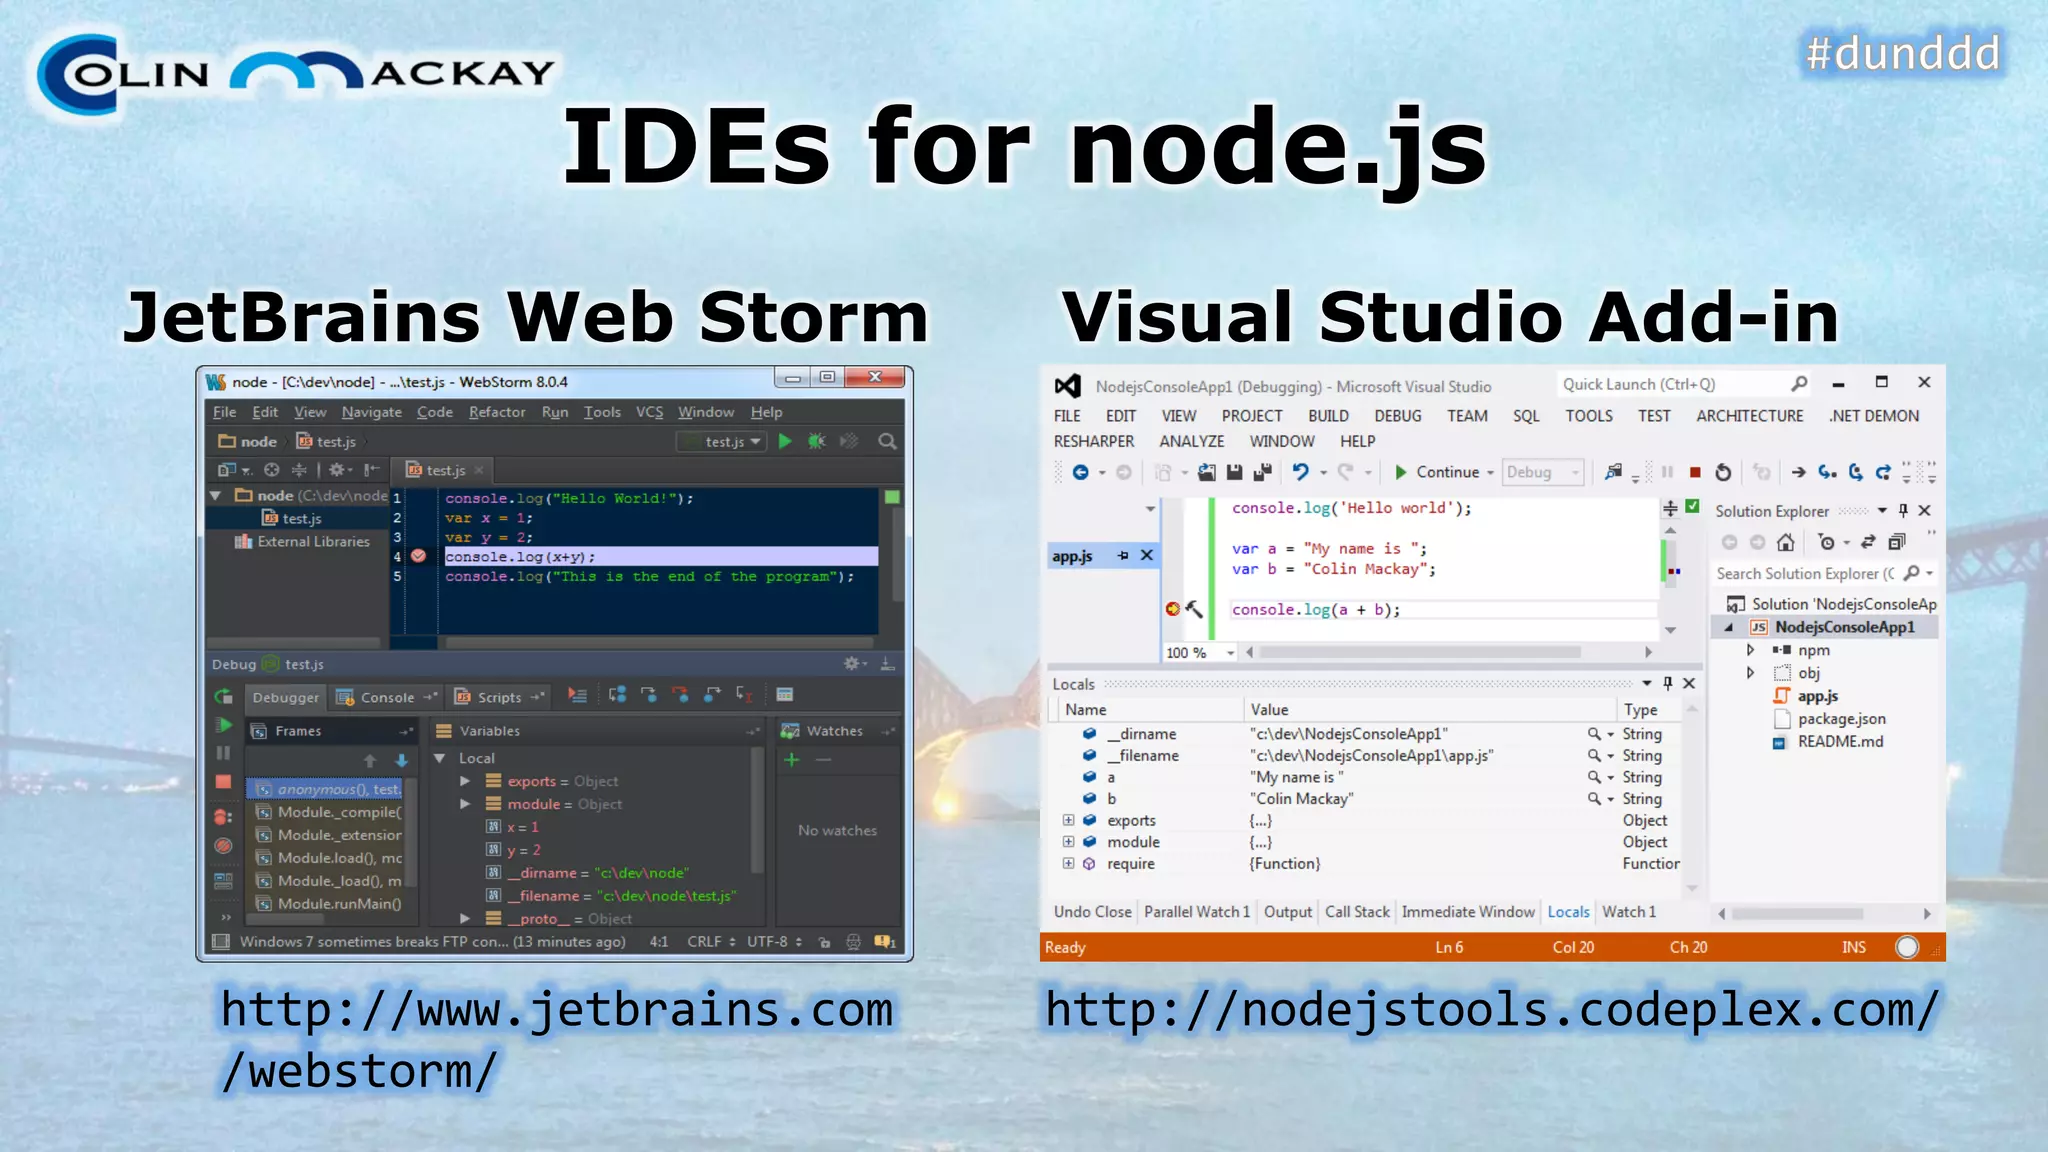Collapse Local variables node in WebStorm
The image size is (2048, 1152).
coord(440,758)
